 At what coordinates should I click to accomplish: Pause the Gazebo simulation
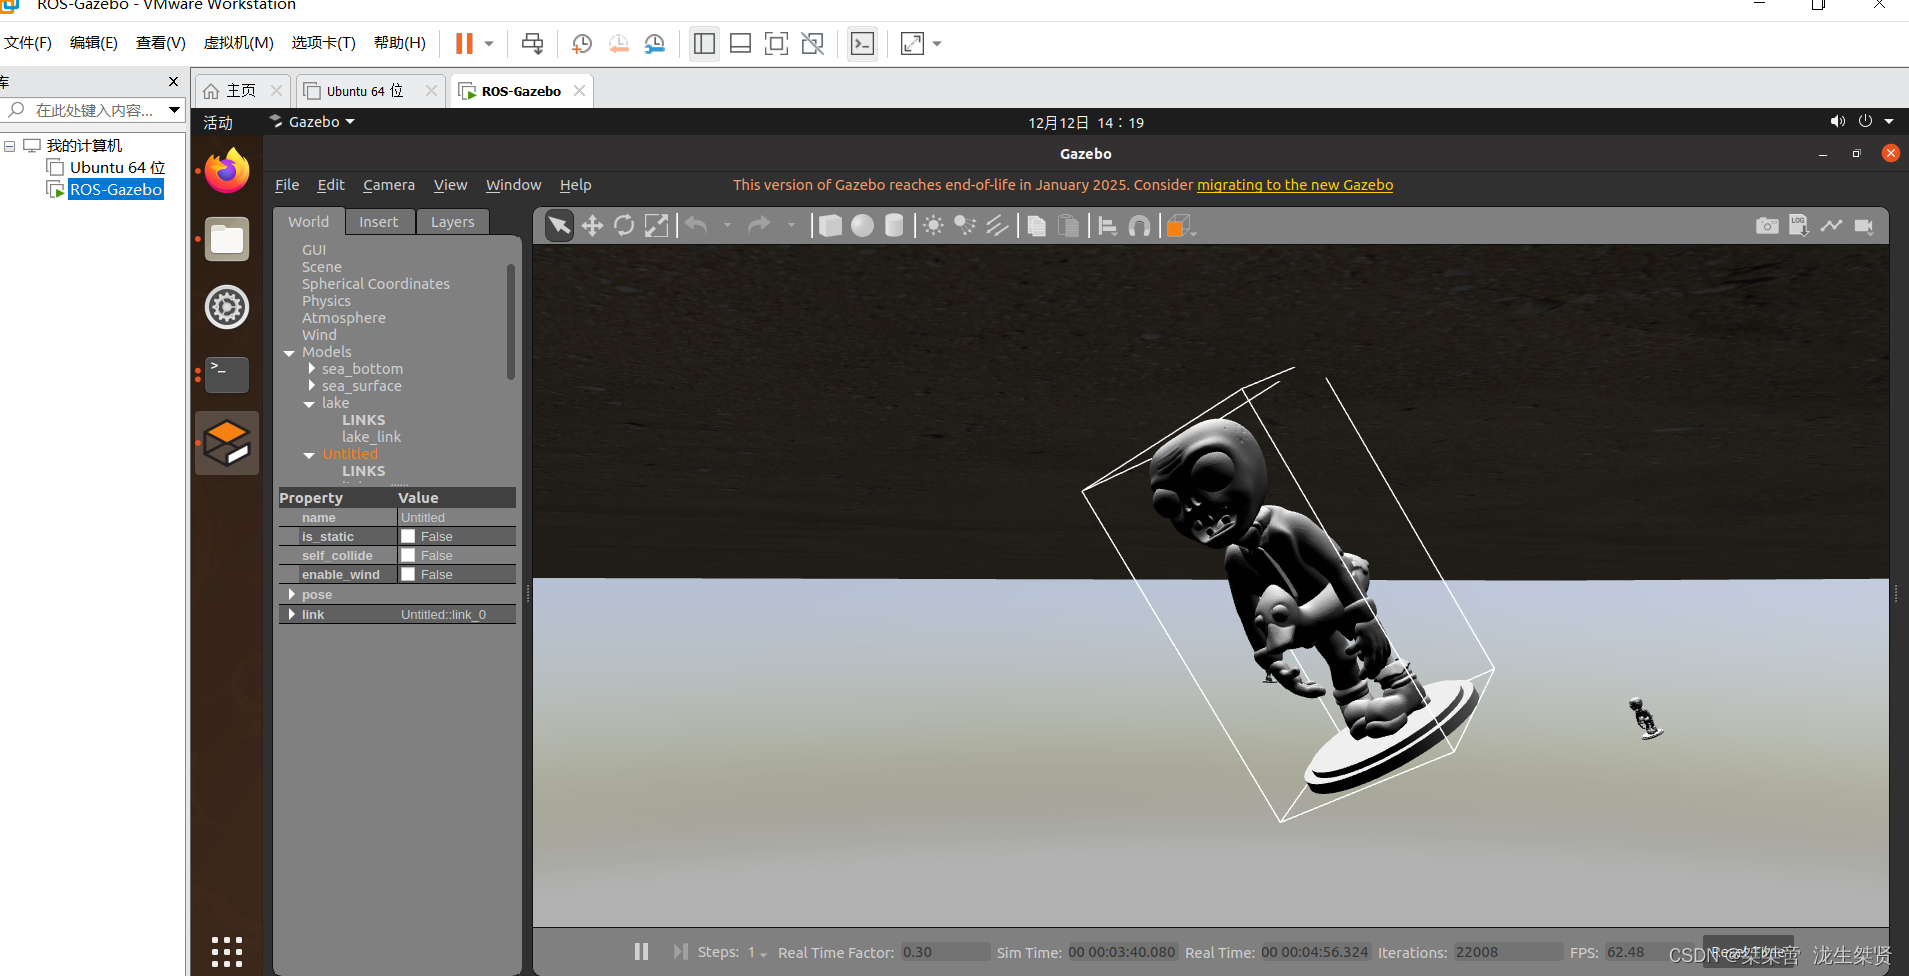coord(641,952)
